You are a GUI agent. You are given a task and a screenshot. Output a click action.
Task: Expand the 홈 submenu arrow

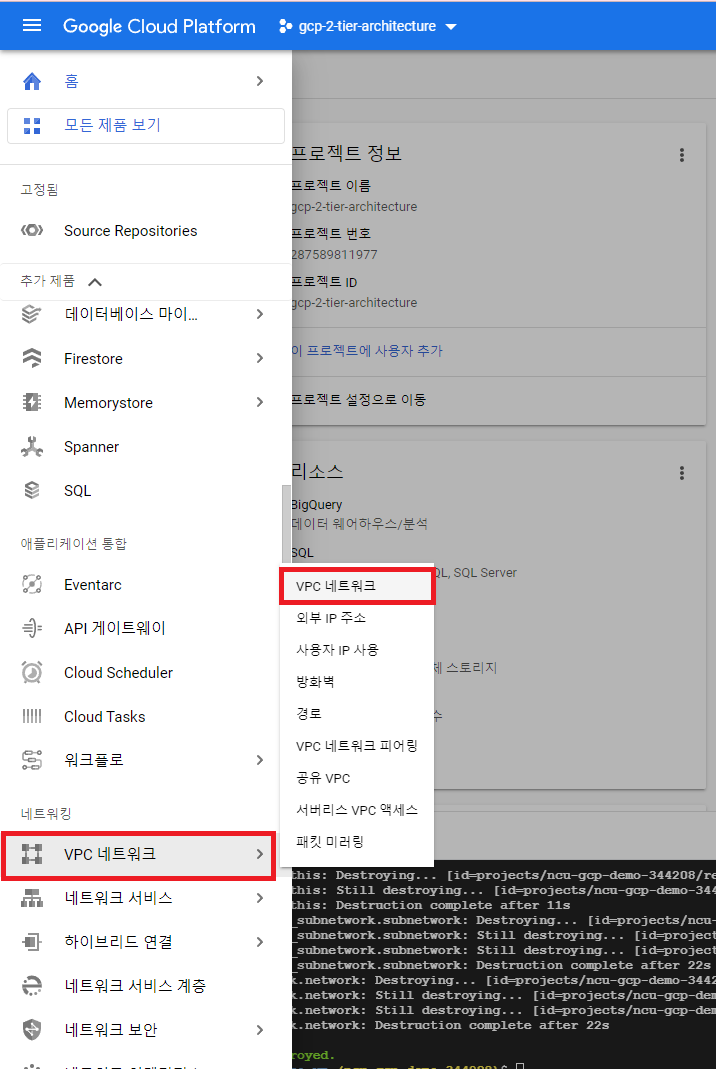point(260,81)
